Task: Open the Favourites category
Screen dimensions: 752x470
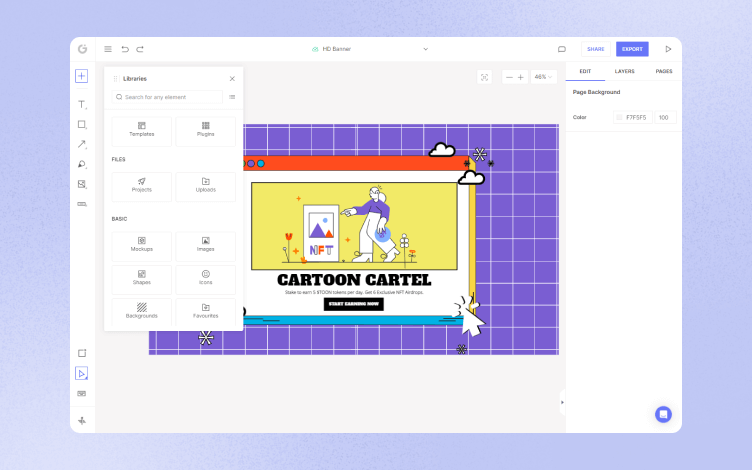Action: pos(205,312)
